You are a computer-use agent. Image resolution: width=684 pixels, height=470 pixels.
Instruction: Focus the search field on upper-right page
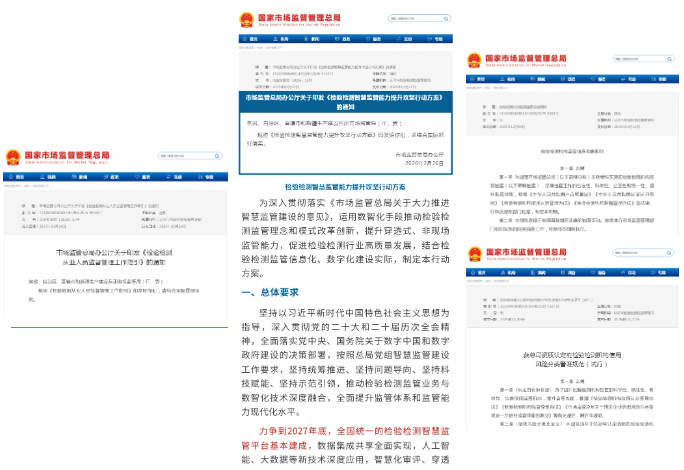click(x=643, y=58)
